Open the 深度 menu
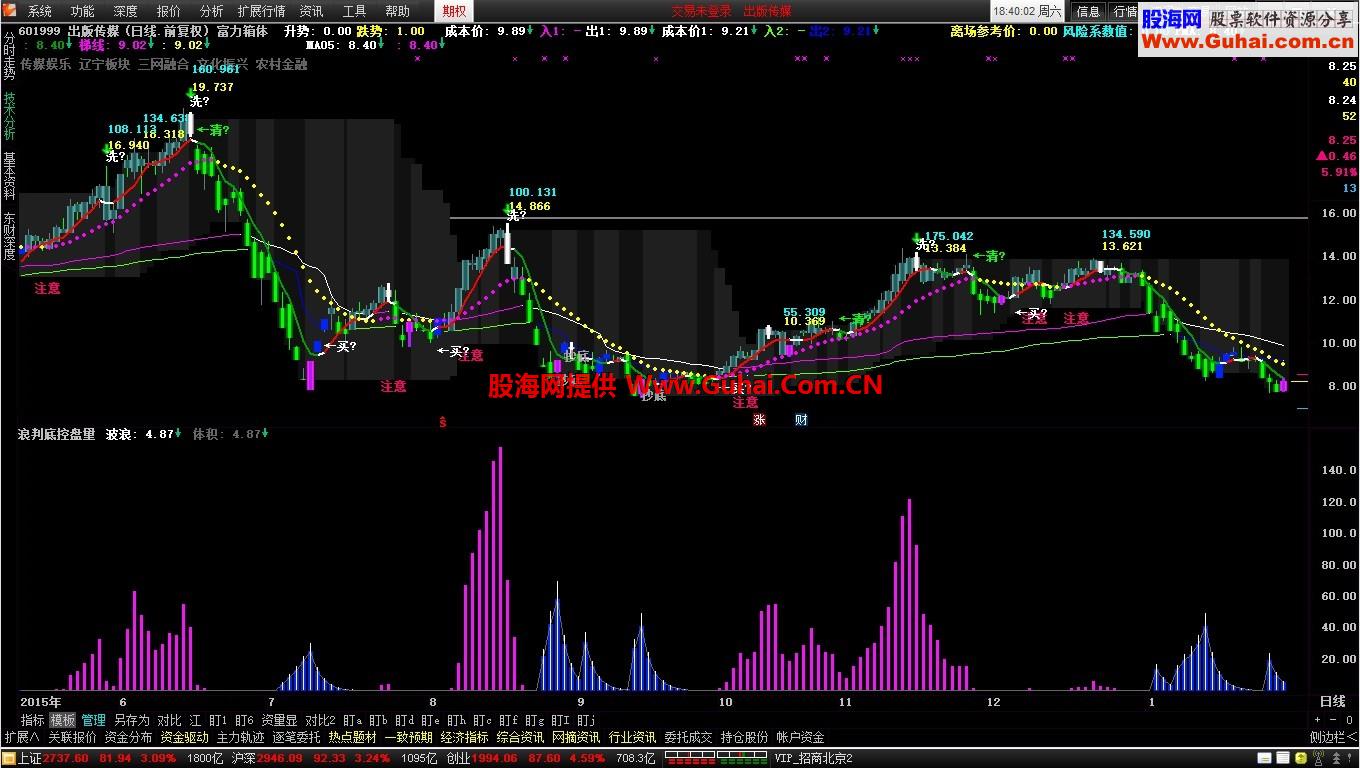The image size is (1360, 768). click(x=126, y=11)
